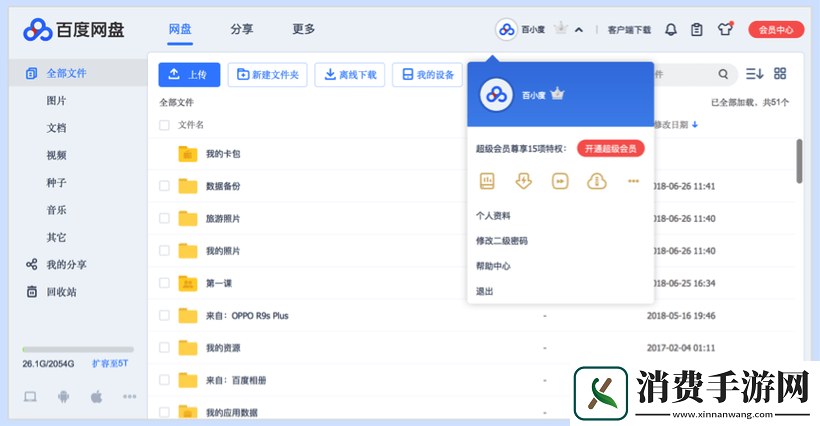Switch to the 分享 tab
The width and height of the screenshot is (820, 426).
tap(241, 29)
